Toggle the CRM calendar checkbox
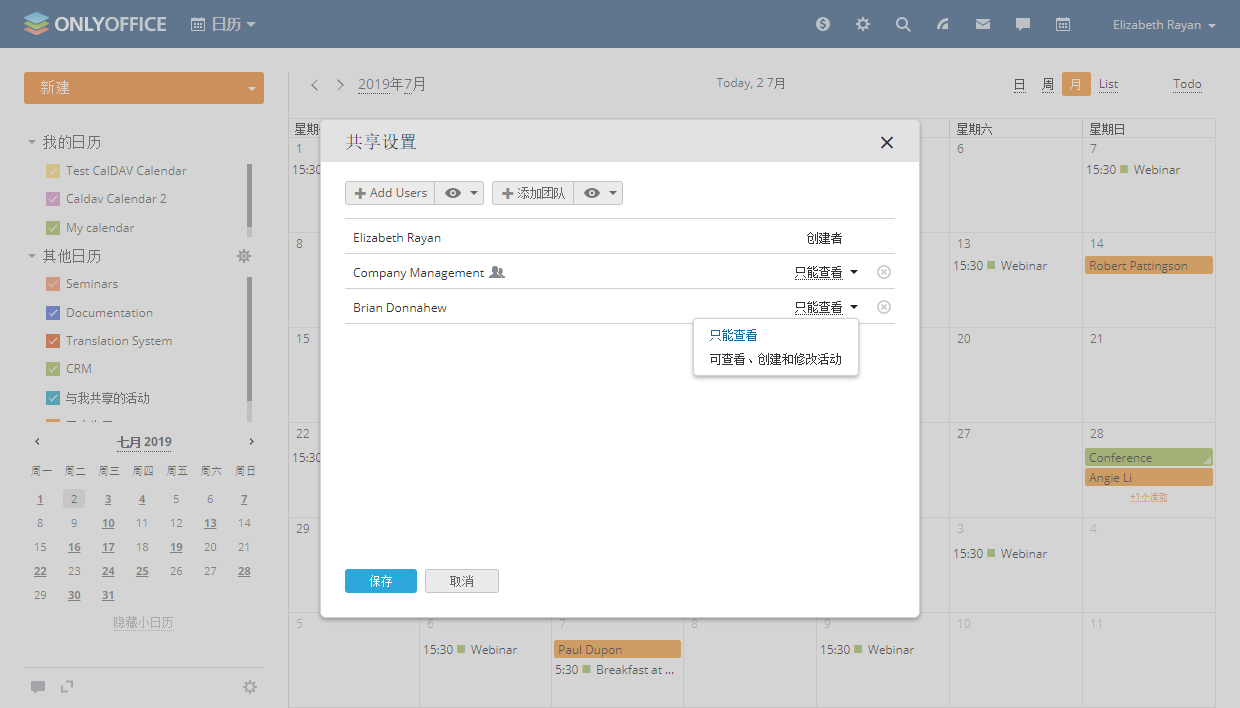 (53, 369)
